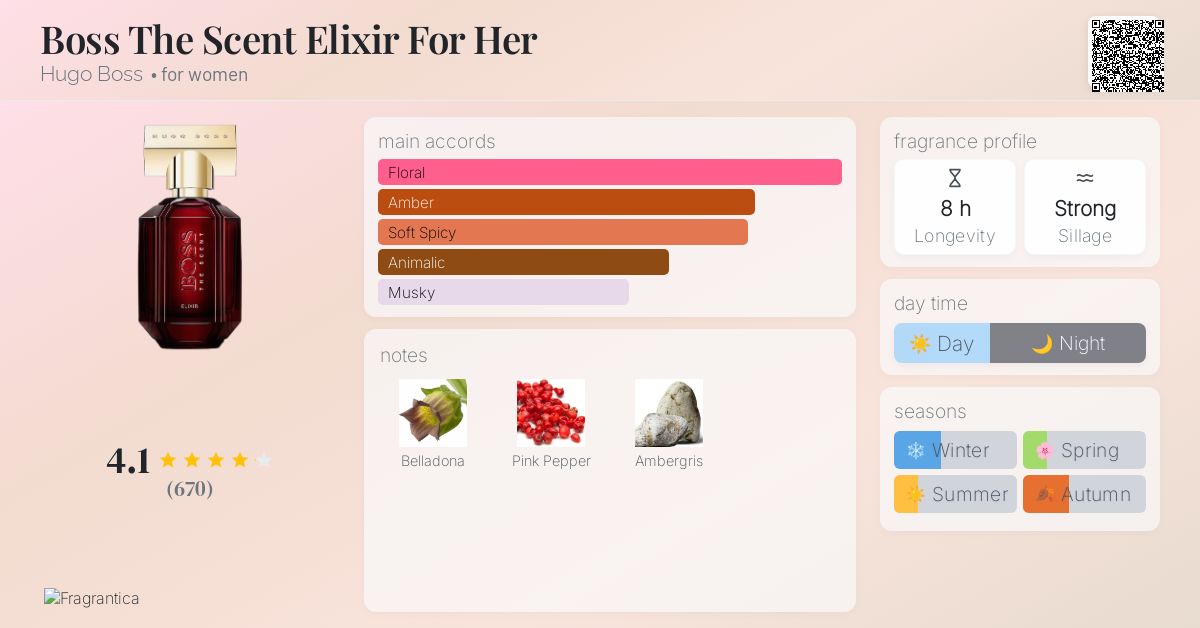
Task: Click the Pink Pepper note image
Action: [551, 413]
